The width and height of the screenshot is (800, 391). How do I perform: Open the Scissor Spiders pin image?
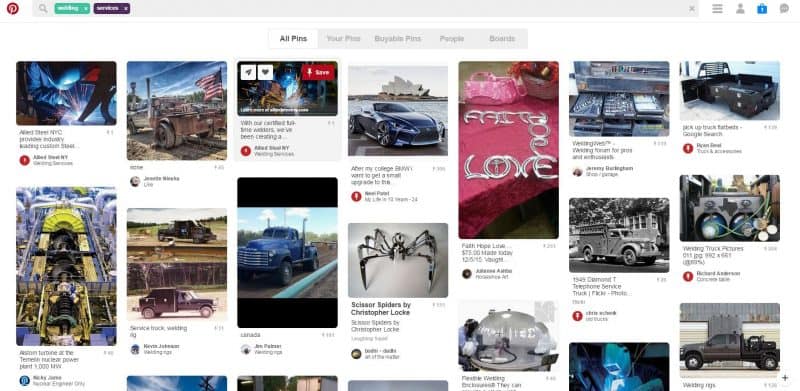(x=398, y=260)
